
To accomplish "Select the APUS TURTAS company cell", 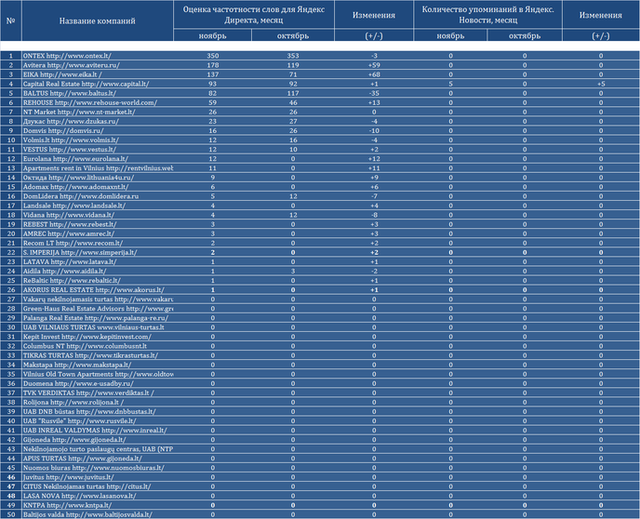I will [97, 459].
